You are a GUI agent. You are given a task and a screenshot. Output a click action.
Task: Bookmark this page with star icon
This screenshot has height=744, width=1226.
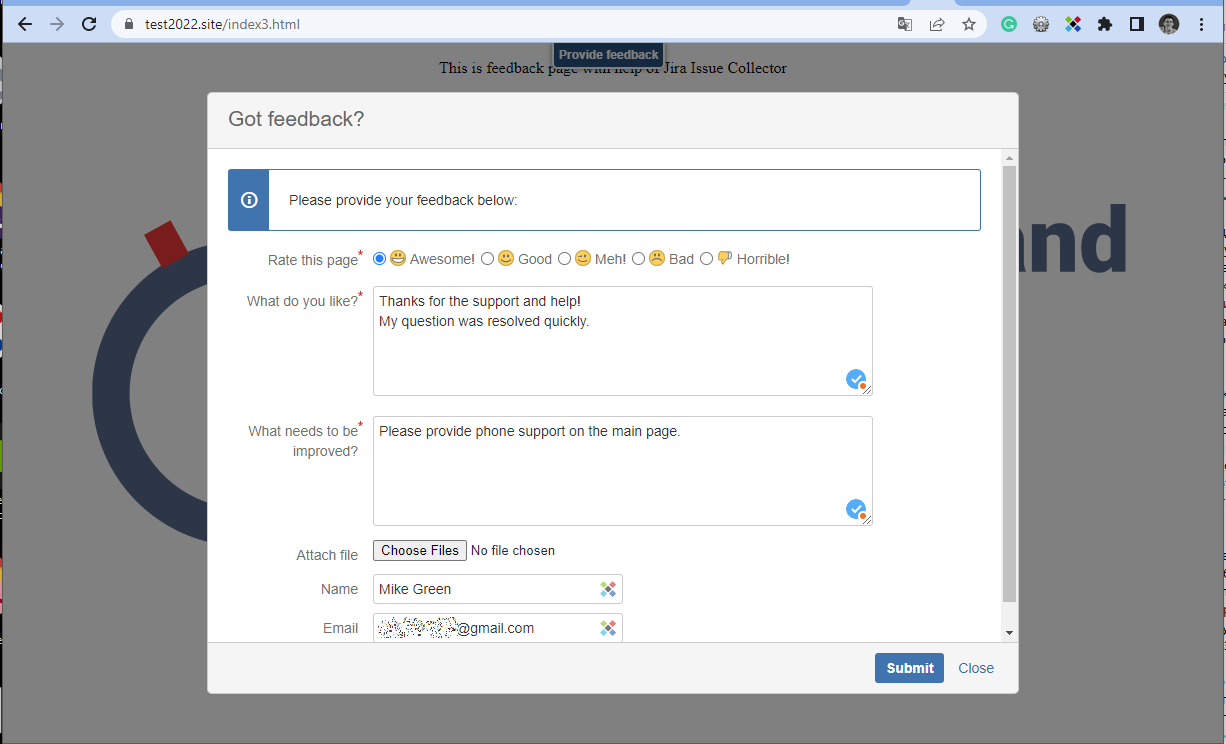[969, 24]
